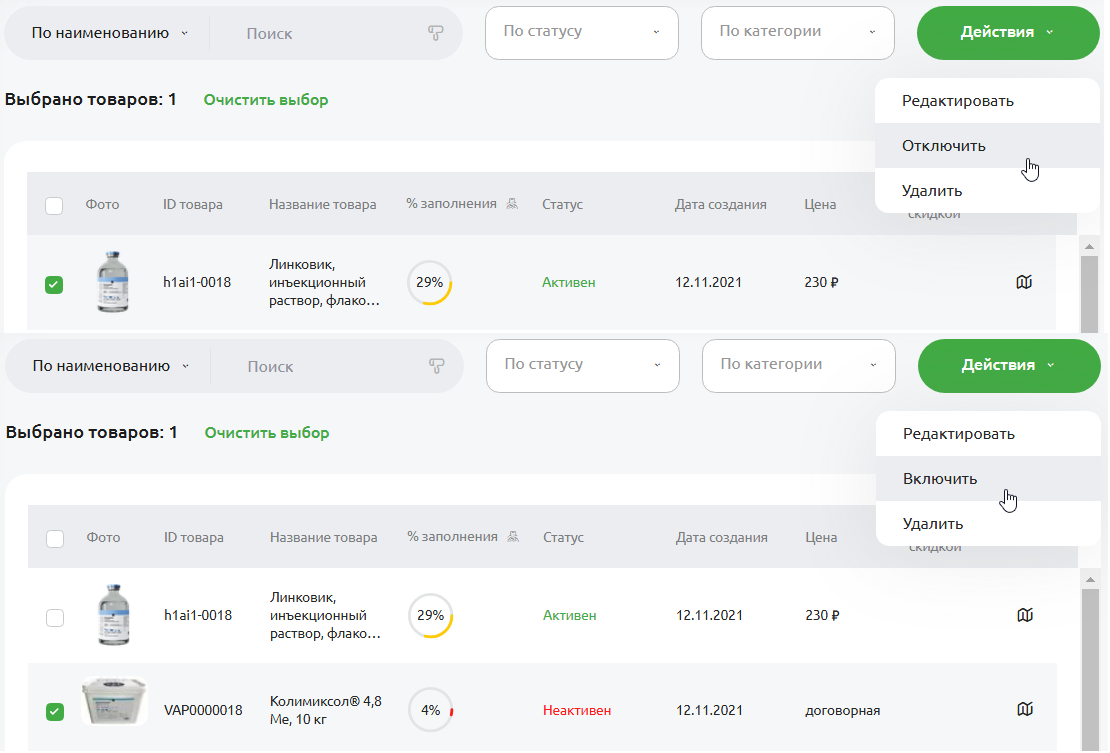Click scroll-up arrow of the upper table scrollbar
1110x753 pixels.
pos(1089,246)
